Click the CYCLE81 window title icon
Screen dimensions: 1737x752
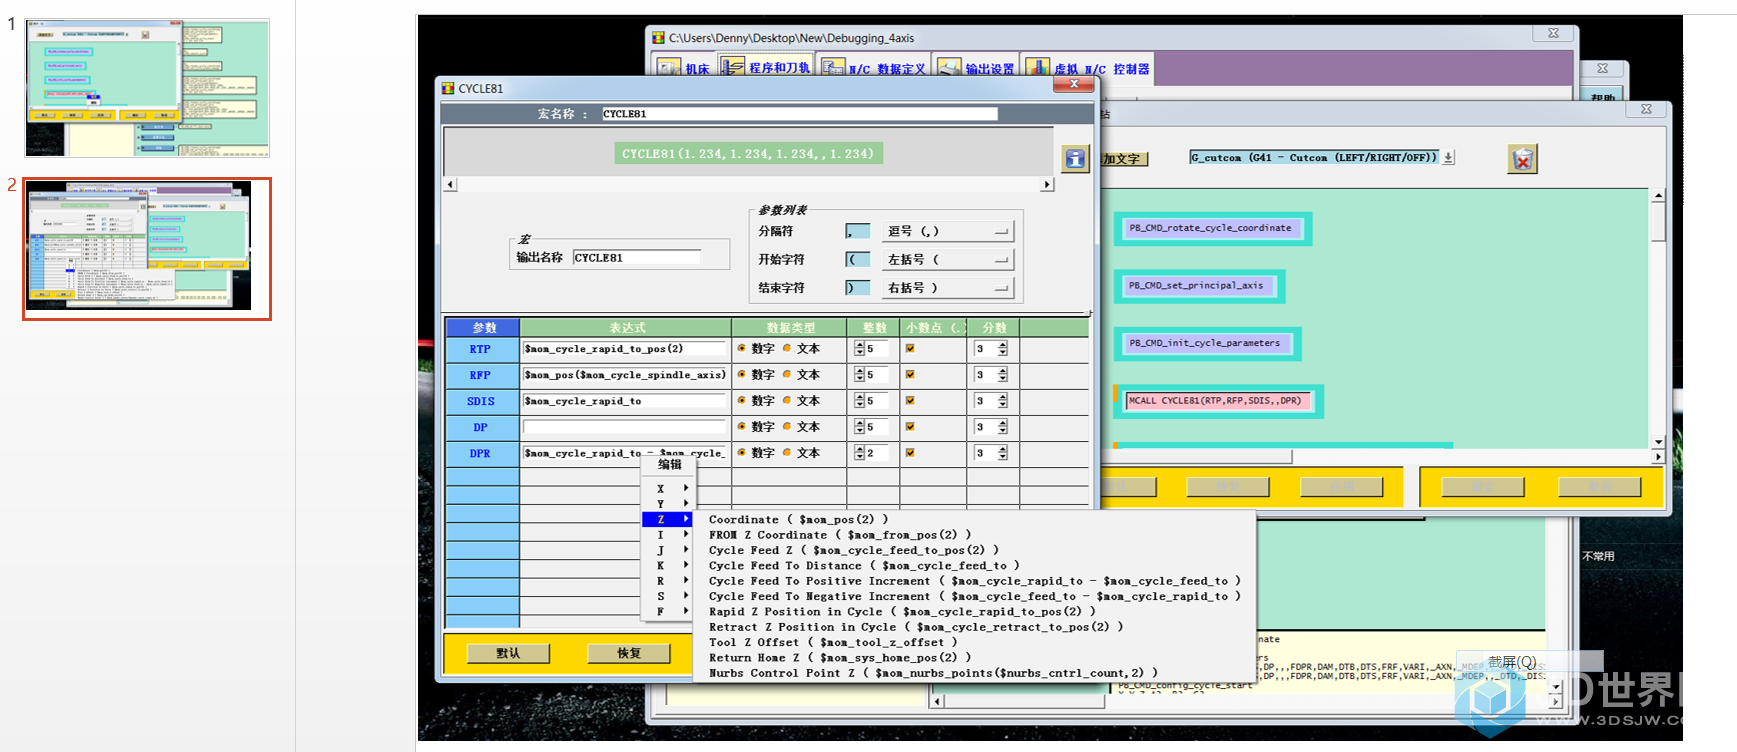click(x=448, y=88)
